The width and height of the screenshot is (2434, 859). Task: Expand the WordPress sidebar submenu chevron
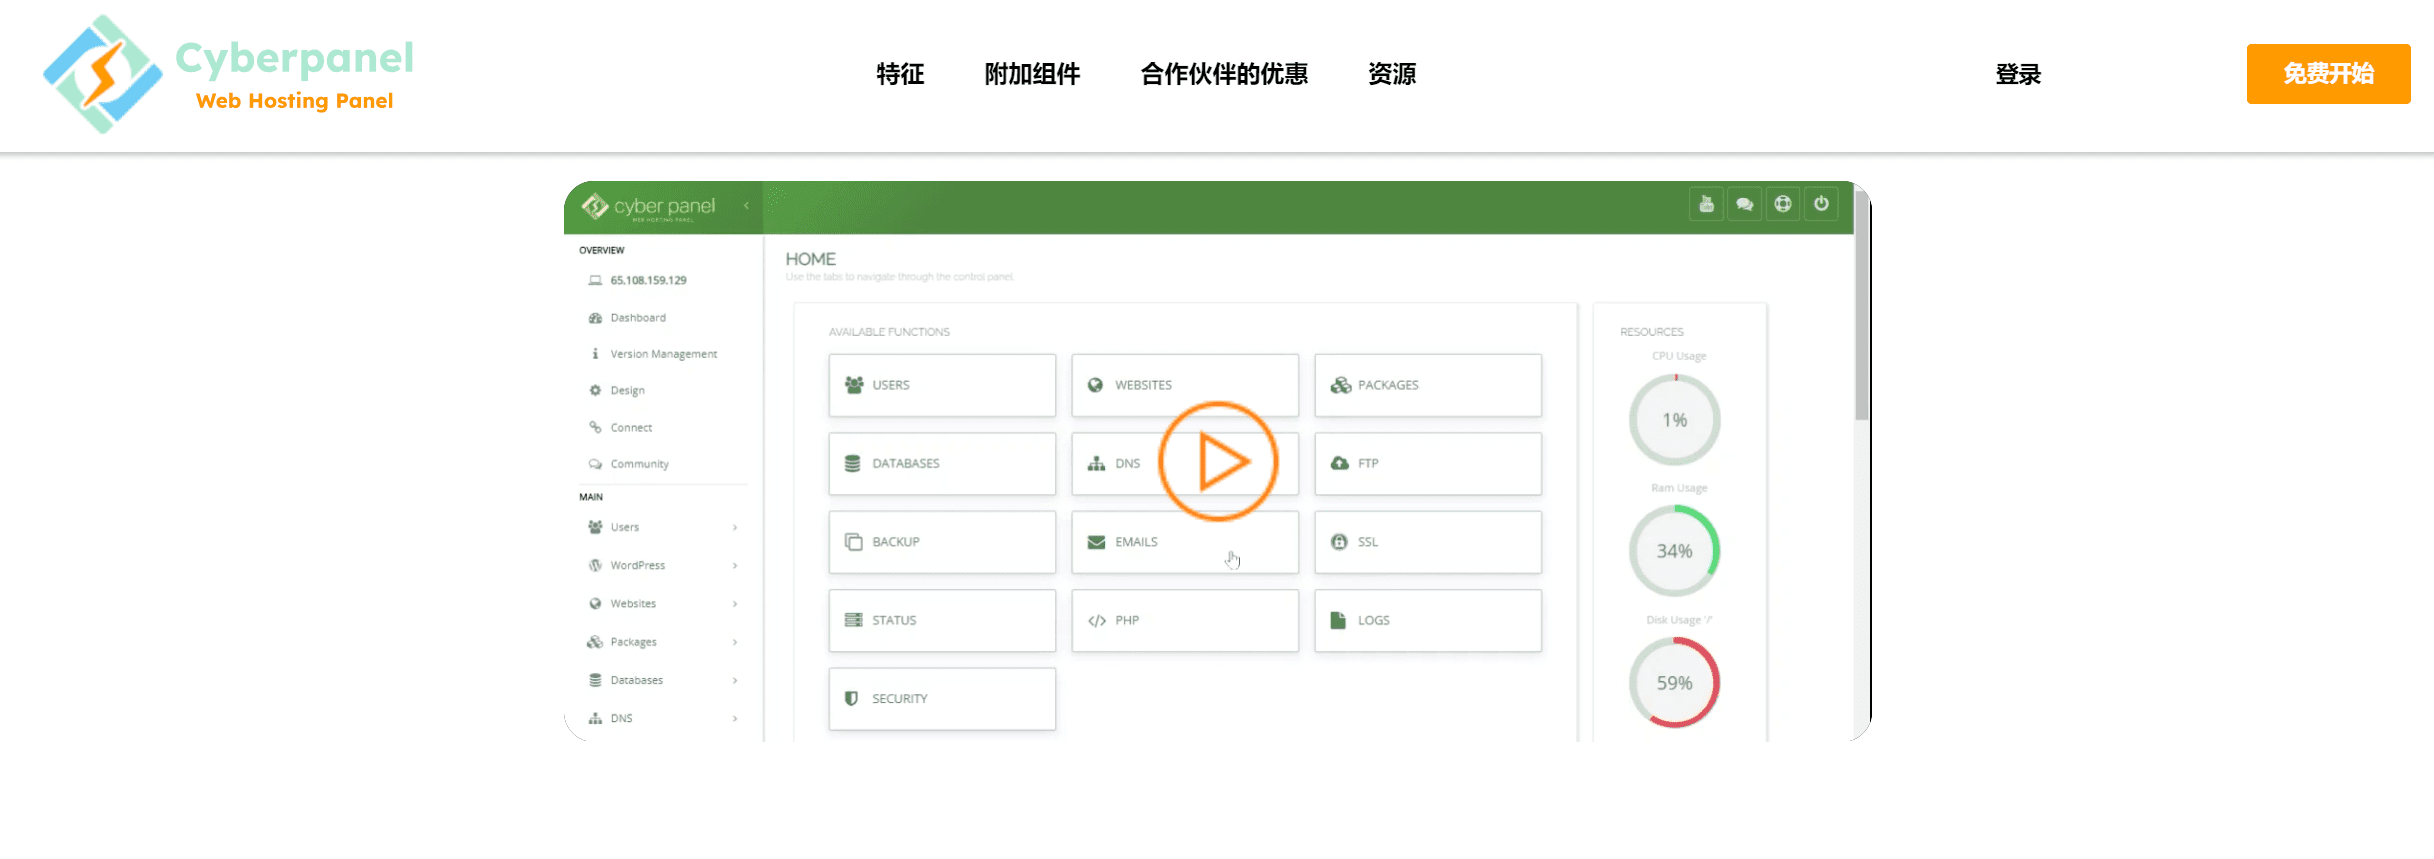735,566
